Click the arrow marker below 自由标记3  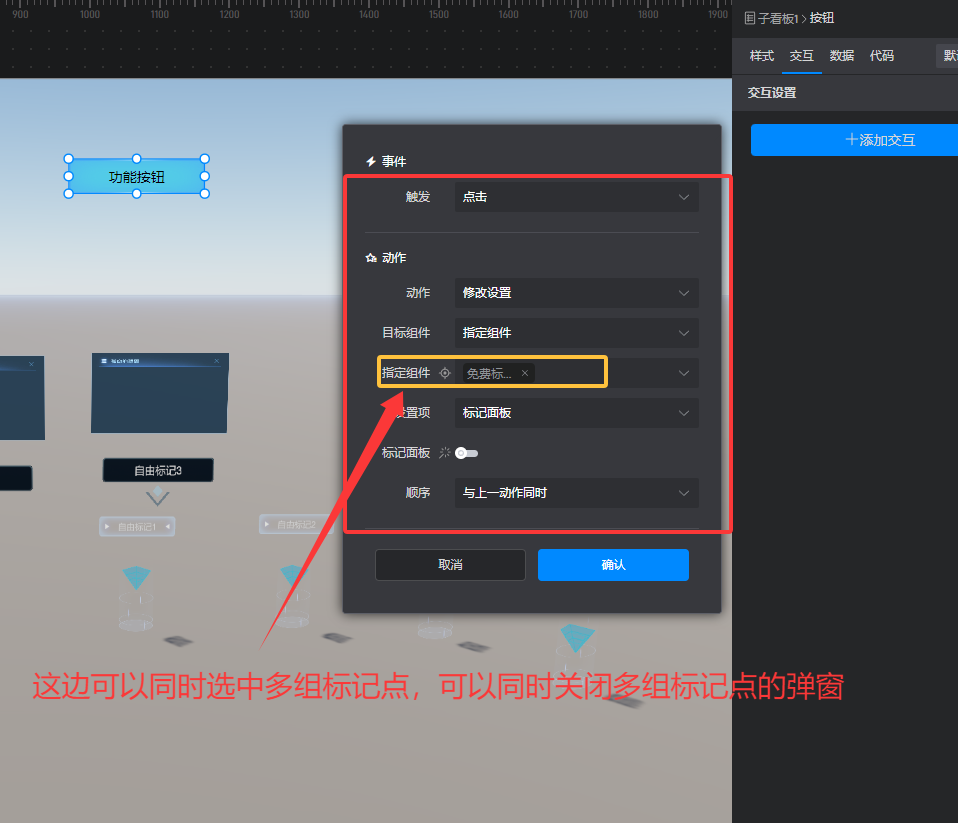157,496
